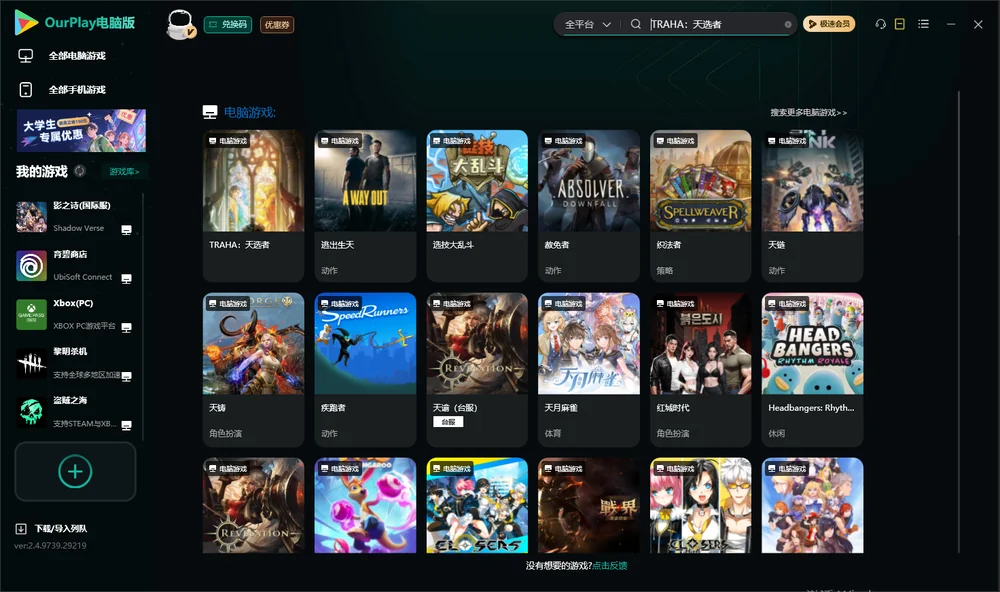The width and height of the screenshot is (1000, 592).
Task: Refresh the 我的游戏 list
Action: (x=80, y=171)
